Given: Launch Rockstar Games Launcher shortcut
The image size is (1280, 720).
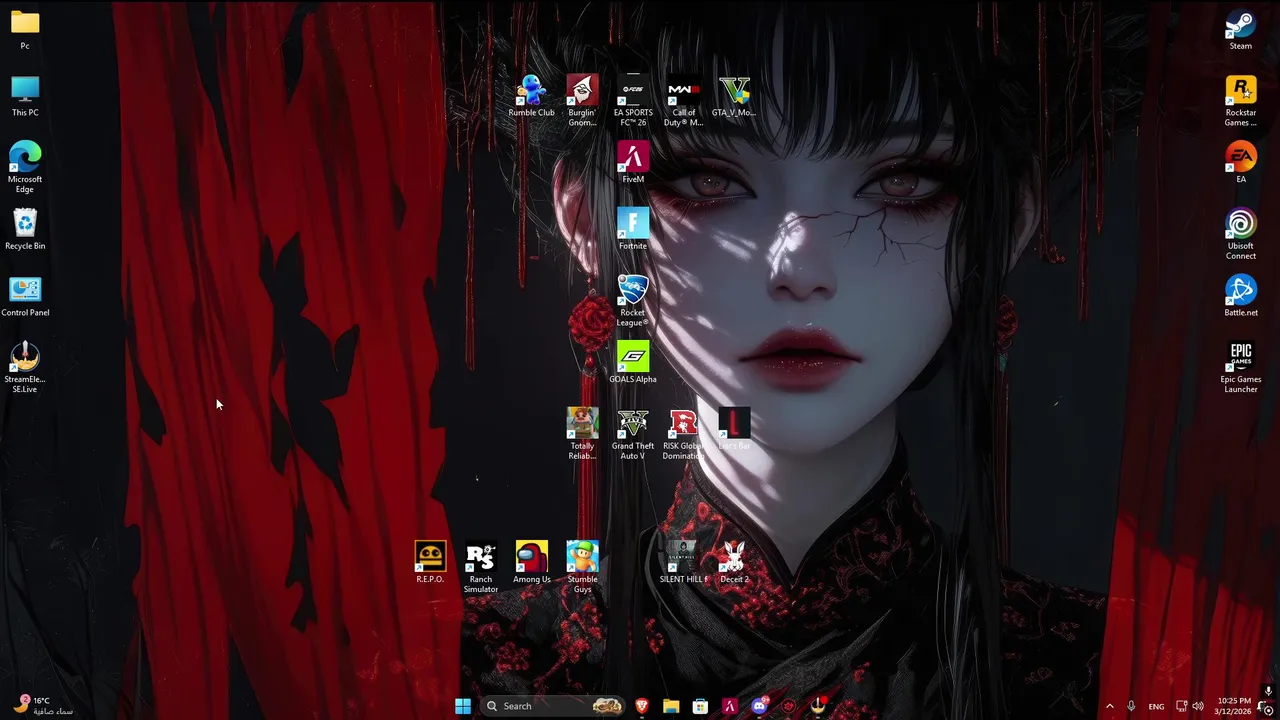Looking at the screenshot, I should pyautogui.click(x=1240, y=101).
